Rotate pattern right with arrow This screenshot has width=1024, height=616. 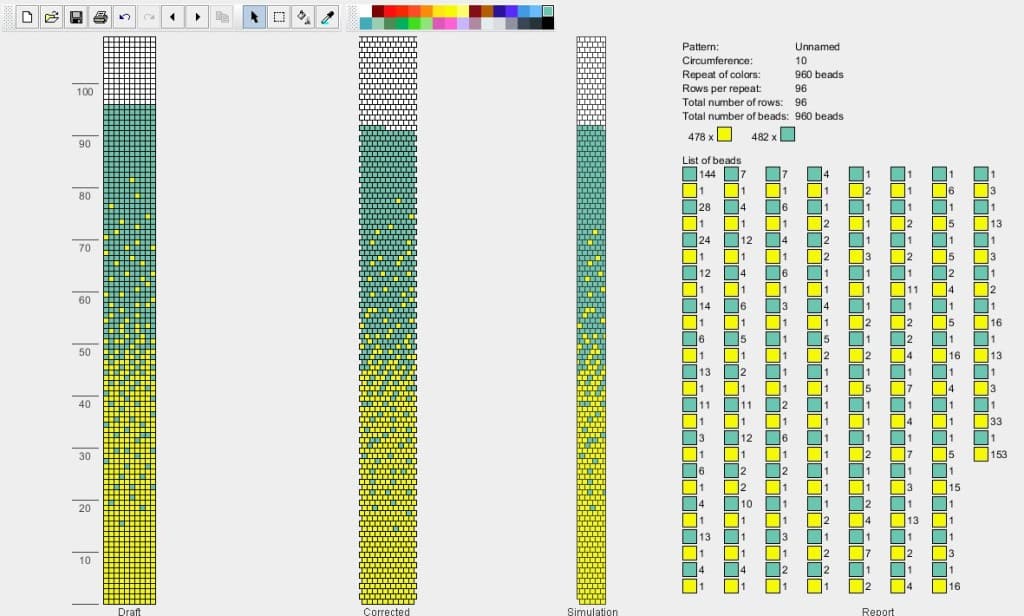coord(197,17)
